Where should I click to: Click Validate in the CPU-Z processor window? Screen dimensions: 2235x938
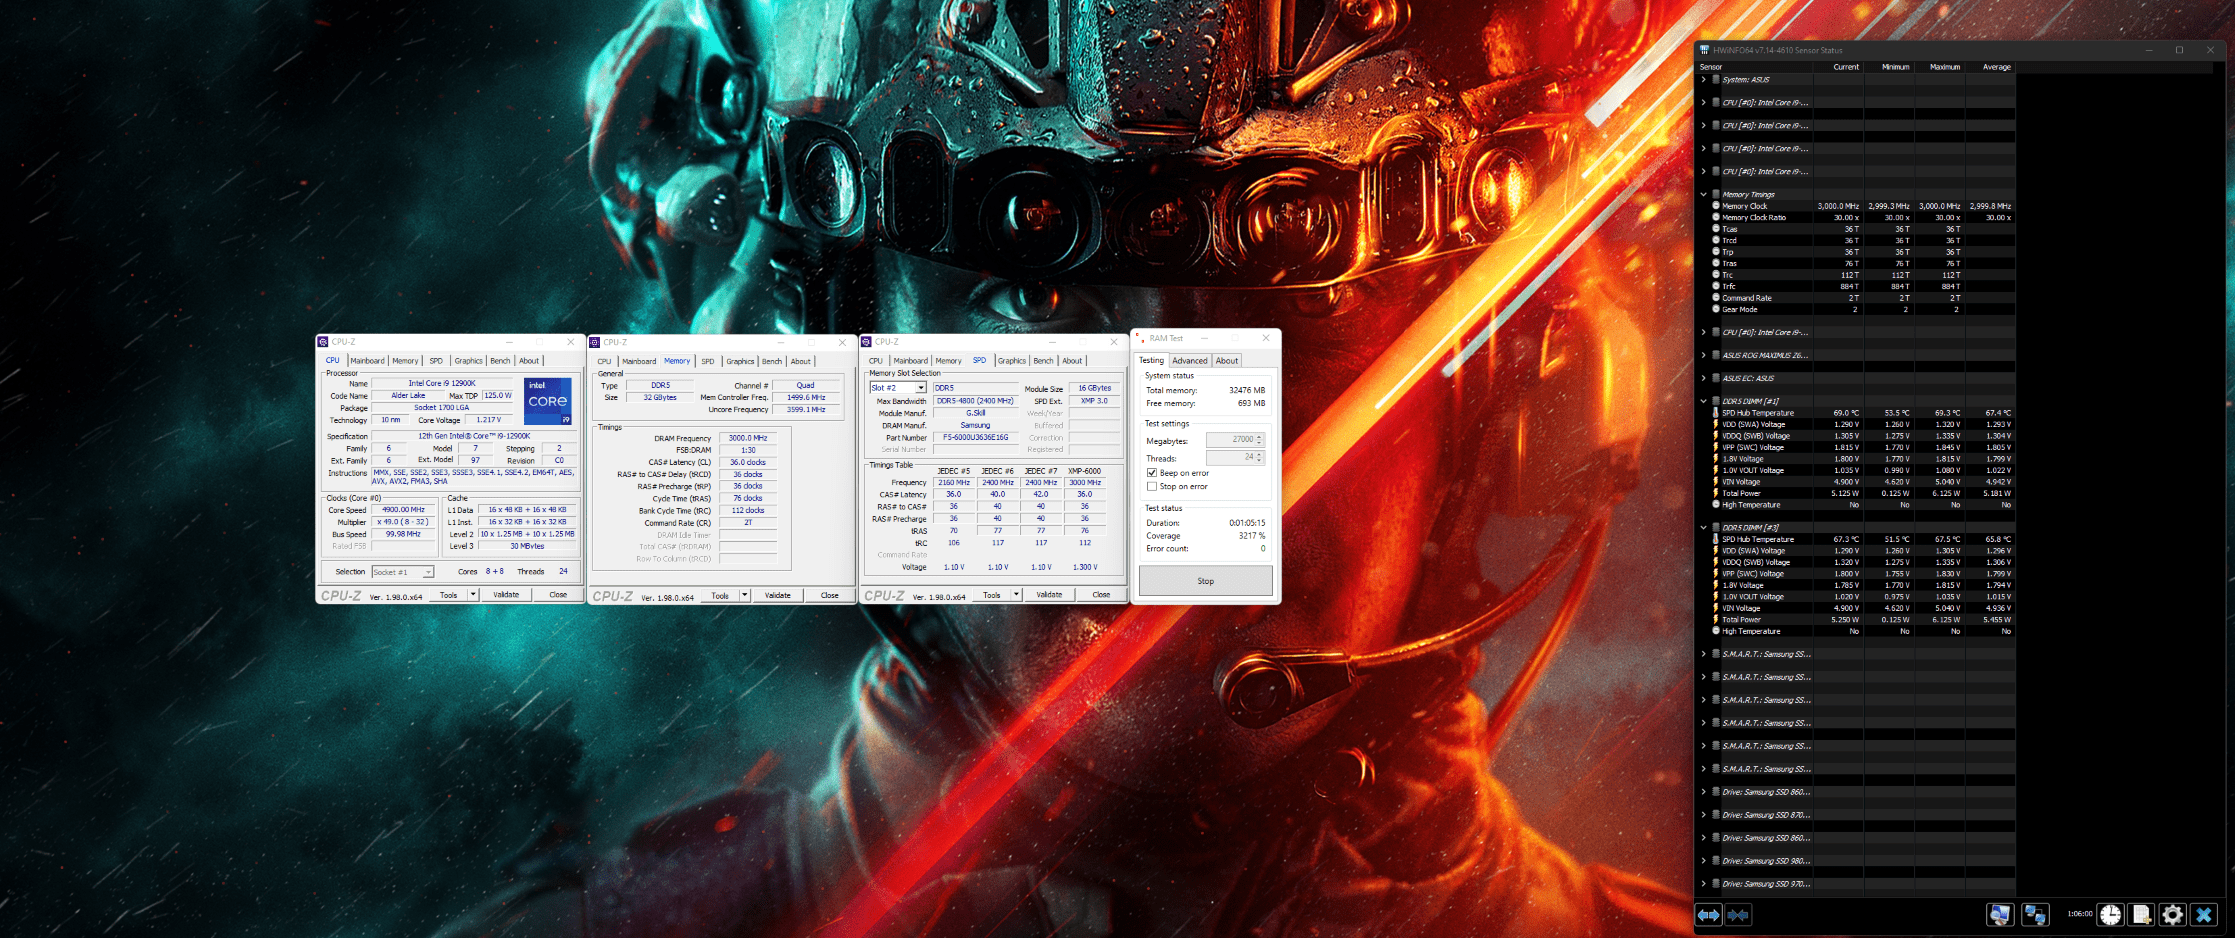point(506,595)
